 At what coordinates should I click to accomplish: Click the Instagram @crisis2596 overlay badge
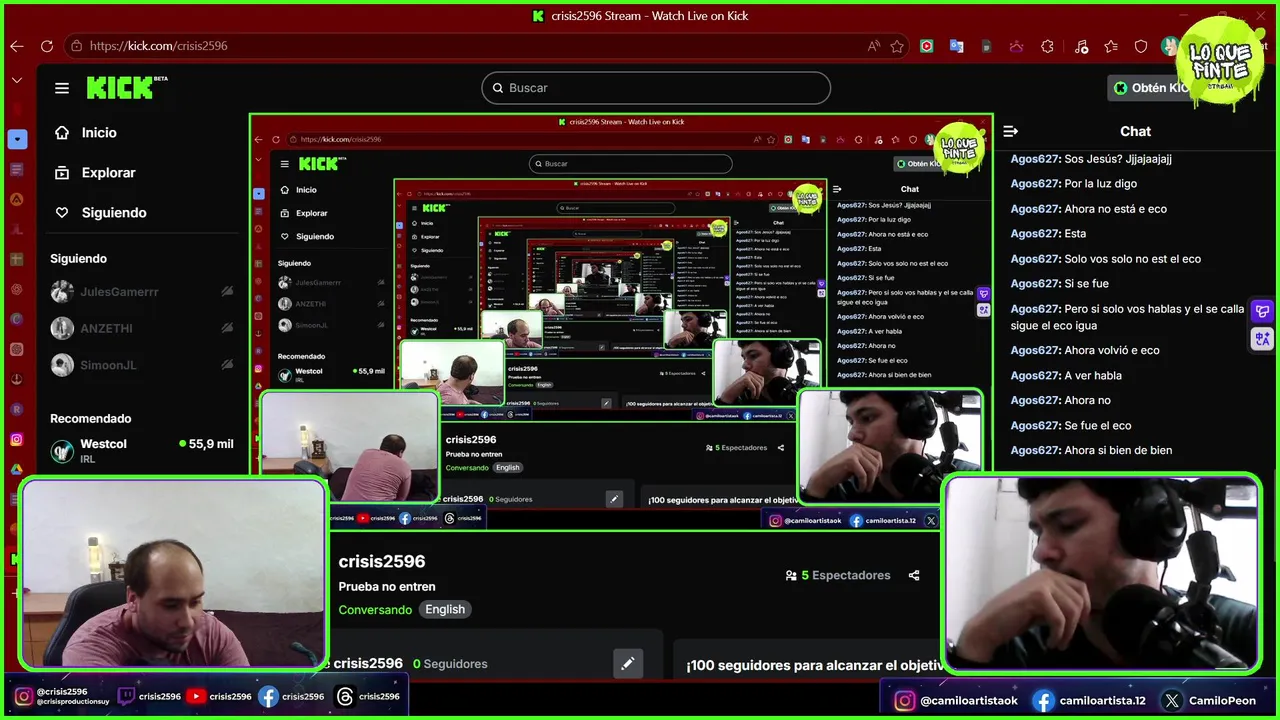(61, 696)
